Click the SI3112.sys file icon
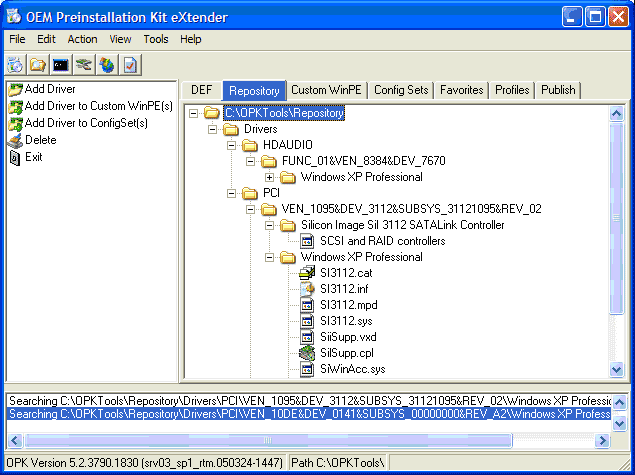635x475 pixels. pos(307,321)
